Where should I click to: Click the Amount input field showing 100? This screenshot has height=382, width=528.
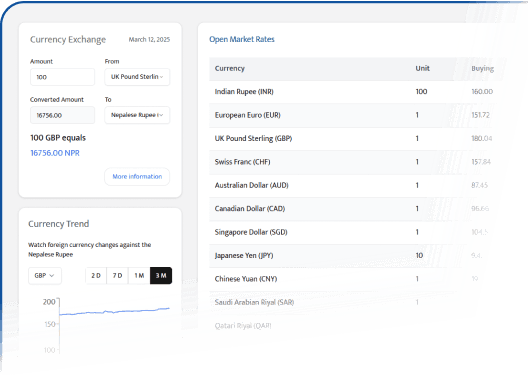(x=62, y=77)
